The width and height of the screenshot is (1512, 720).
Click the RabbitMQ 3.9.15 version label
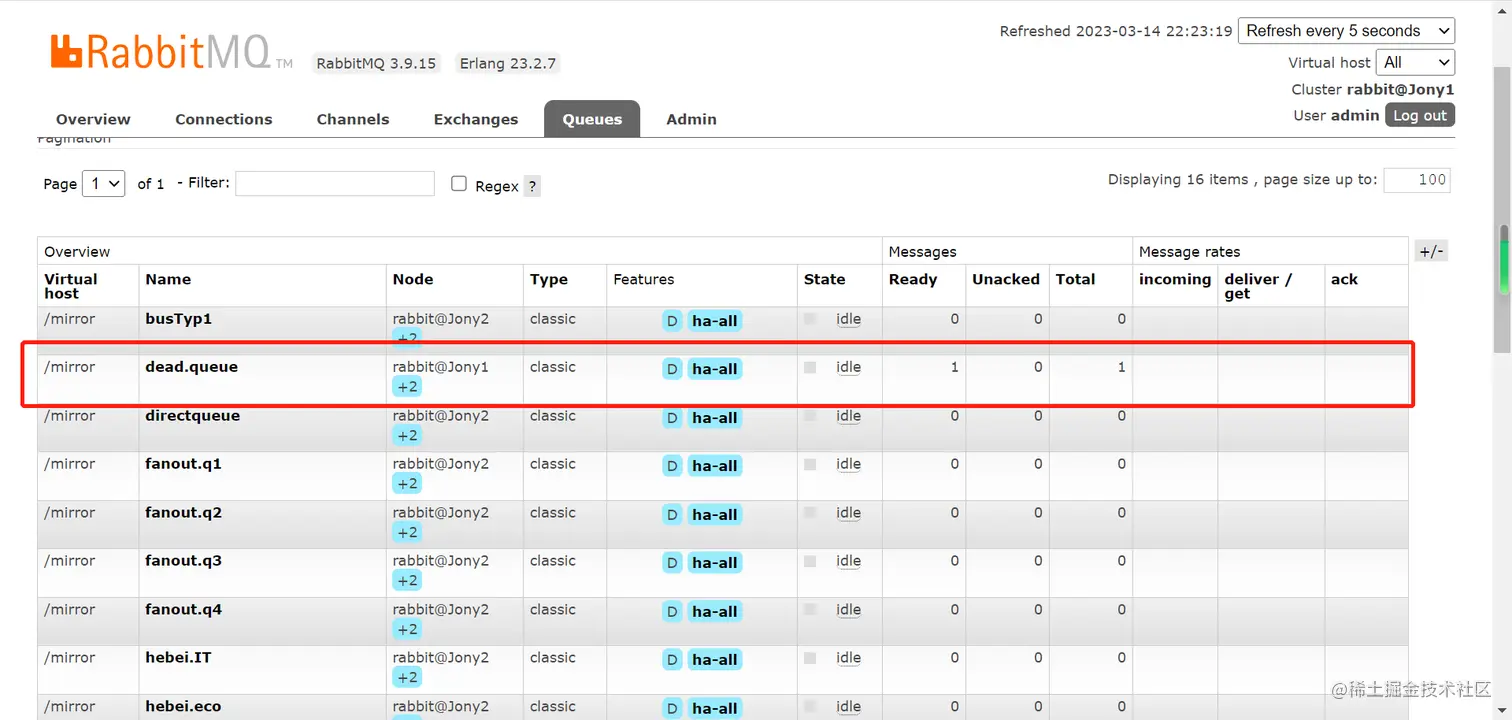pos(376,63)
